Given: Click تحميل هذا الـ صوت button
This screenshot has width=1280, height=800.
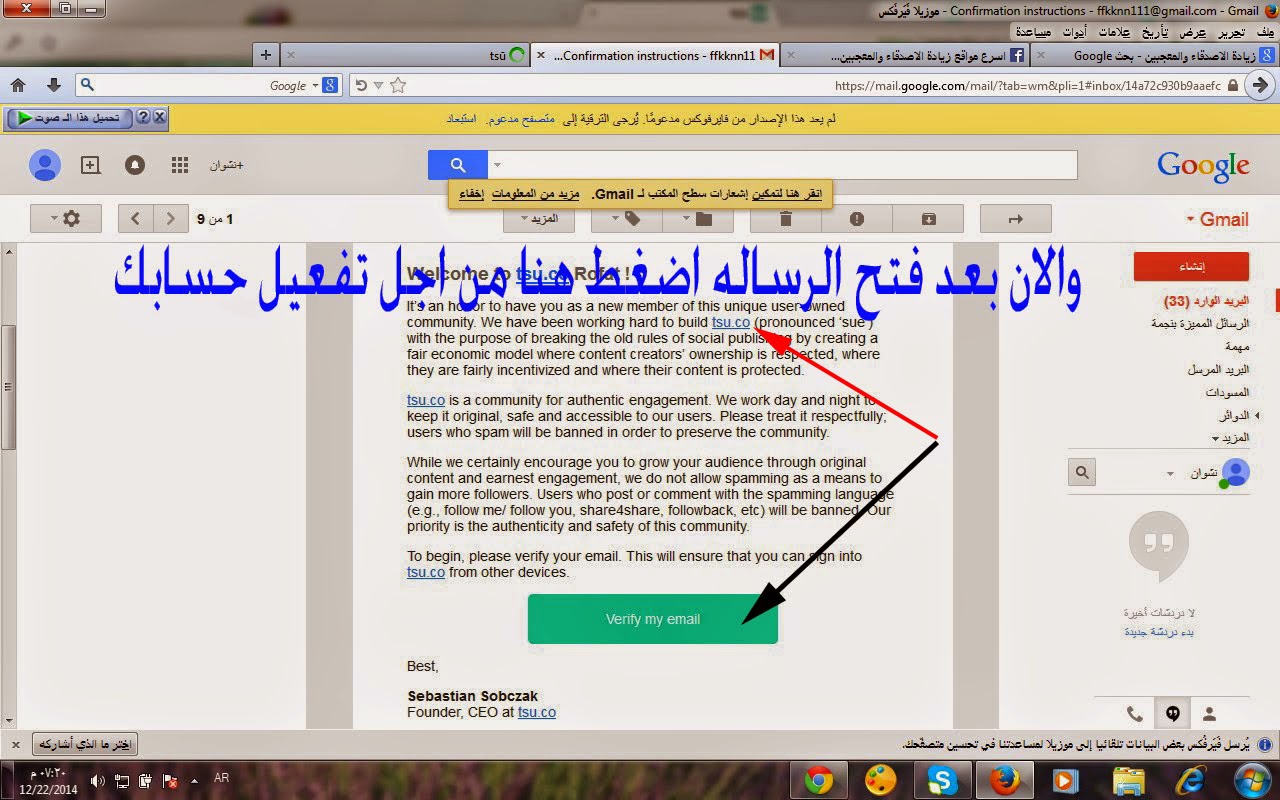Looking at the screenshot, I should [x=69, y=118].
